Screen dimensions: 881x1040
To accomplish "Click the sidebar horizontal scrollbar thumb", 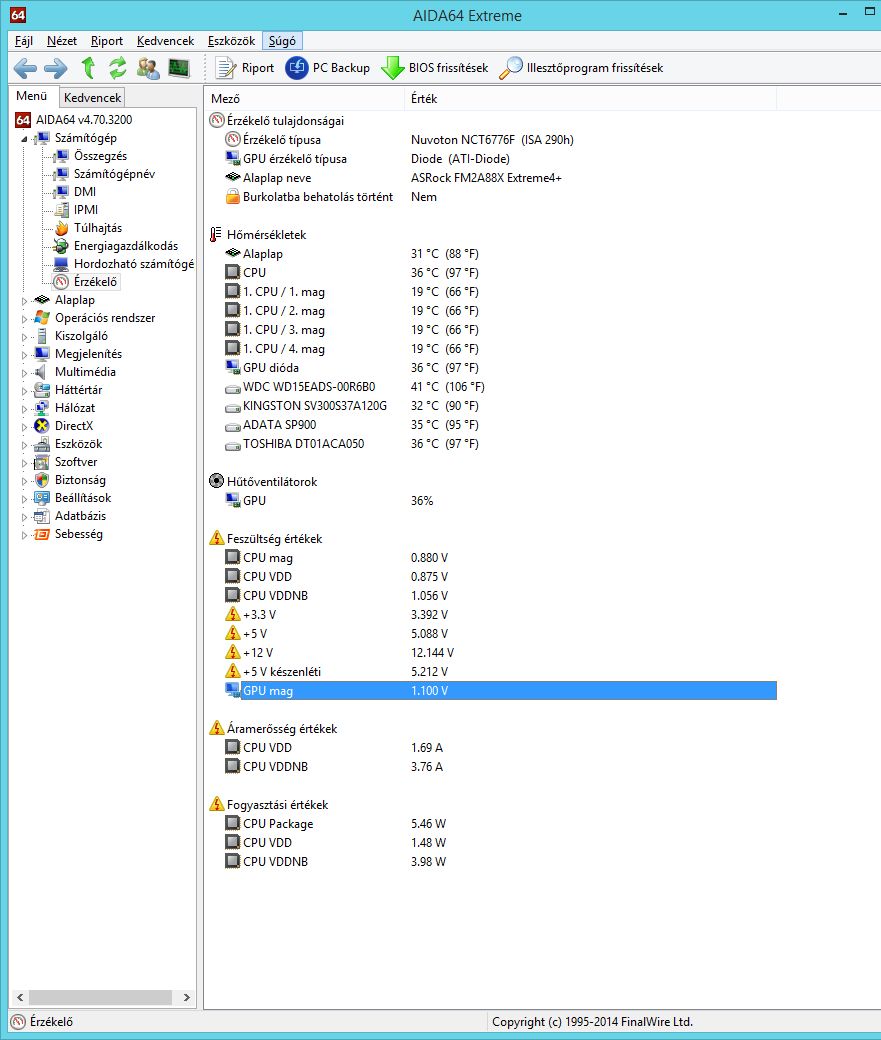I will [100, 997].
